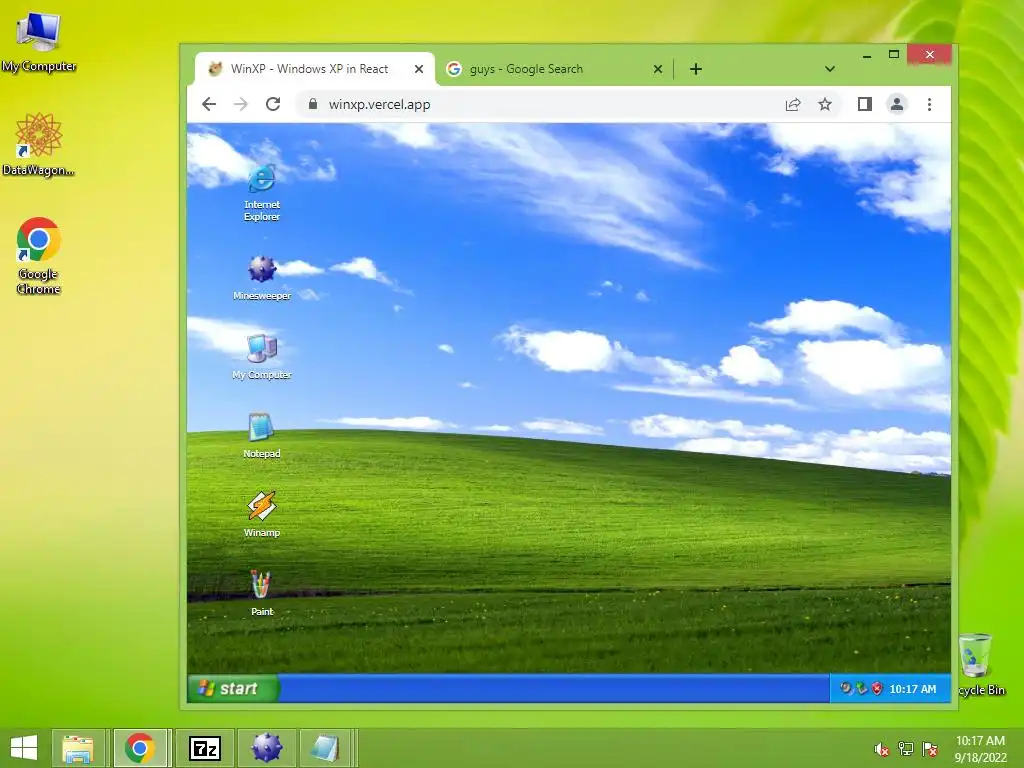Open Internet Explorer icon on XP desktop
The height and width of the screenshot is (768, 1024).
point(262,193)
